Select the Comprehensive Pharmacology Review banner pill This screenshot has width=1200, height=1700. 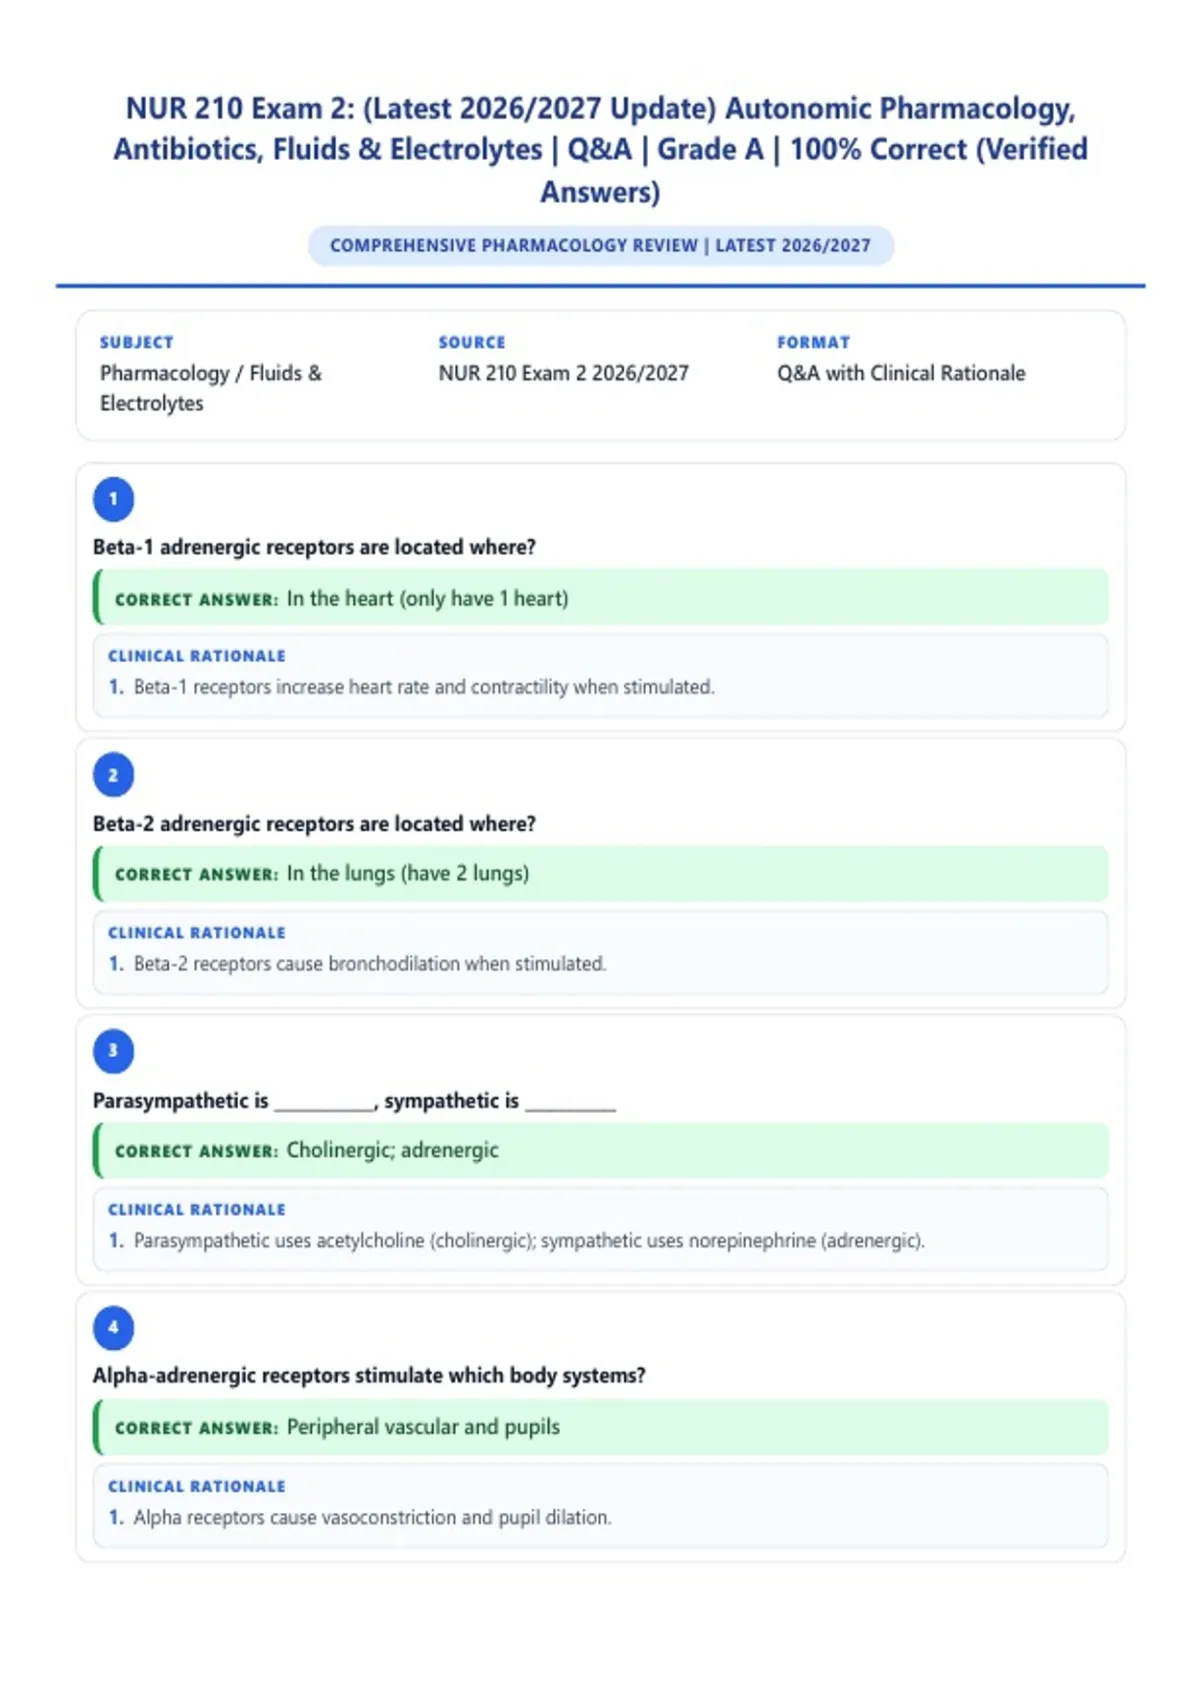click(600, 246)
